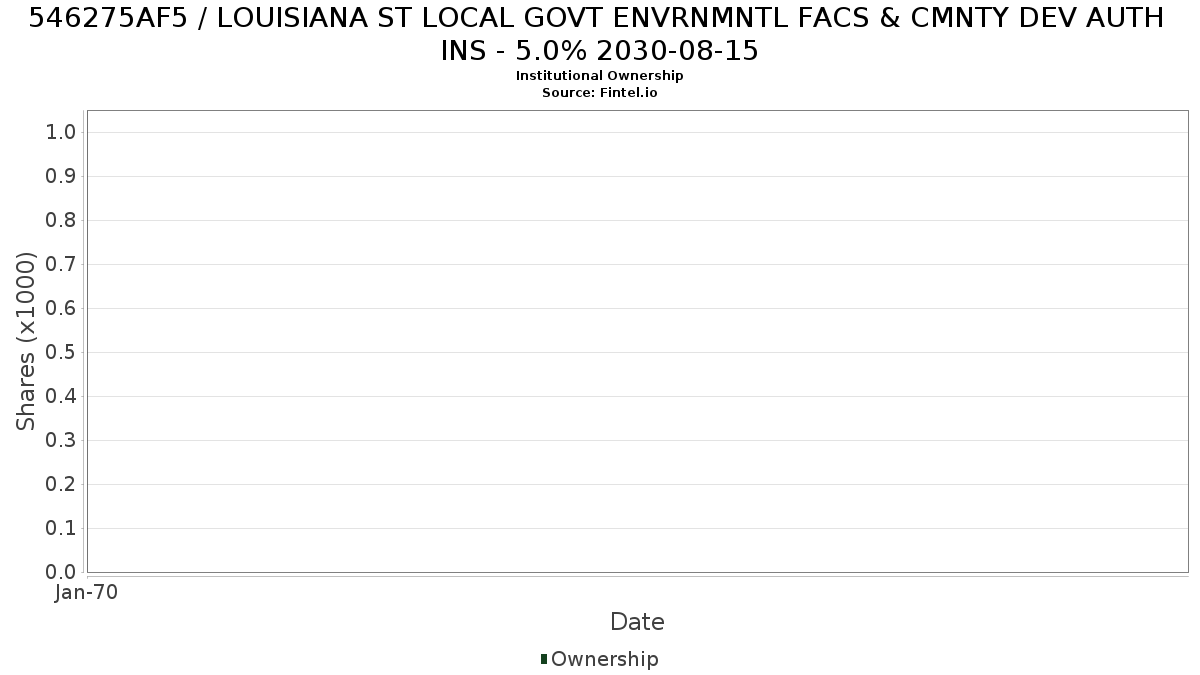Click the Ownership legend color marker
The height and width of the screenshot is (675, 1200).
click(544, 659)
